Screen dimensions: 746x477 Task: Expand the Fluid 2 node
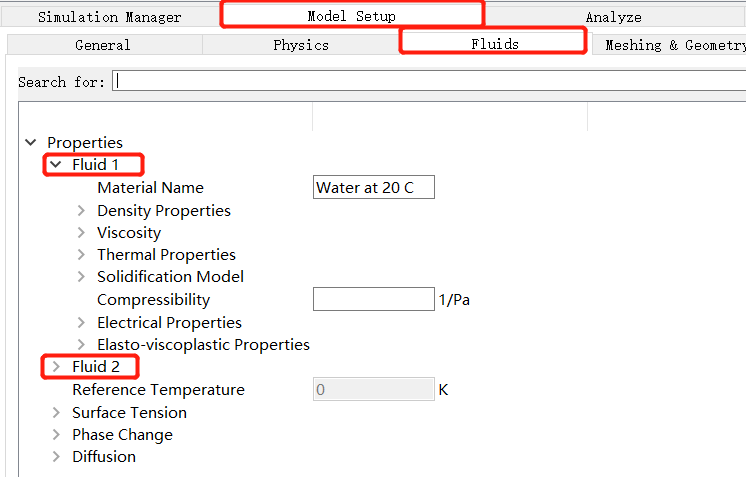[56, 367]
